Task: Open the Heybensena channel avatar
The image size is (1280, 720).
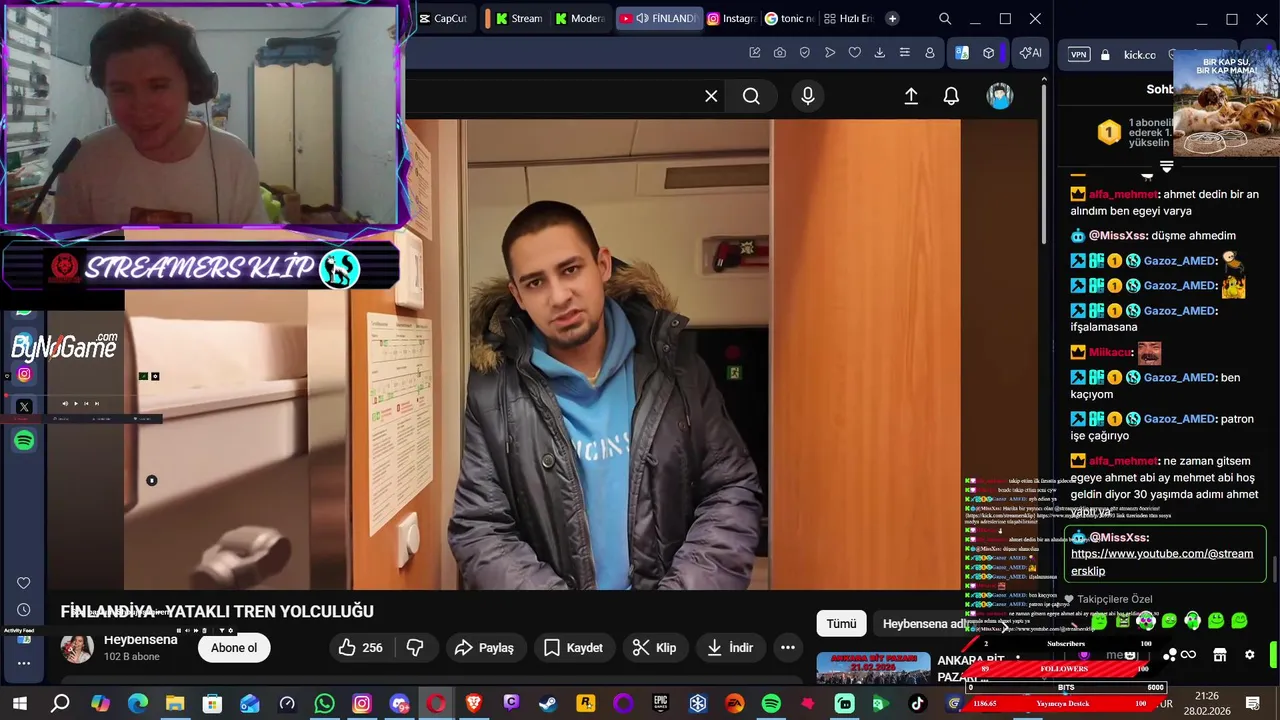Action: coord(77,648)
